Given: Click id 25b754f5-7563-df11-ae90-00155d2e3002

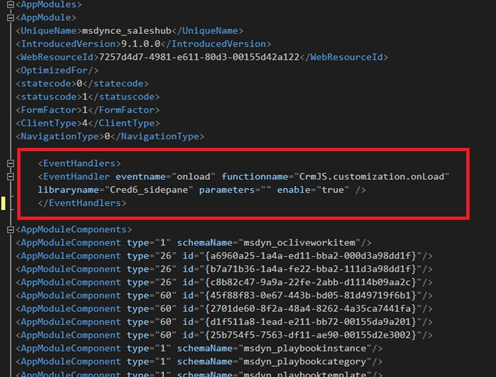Looking at the screenshot, I should (x=311, y=335).
